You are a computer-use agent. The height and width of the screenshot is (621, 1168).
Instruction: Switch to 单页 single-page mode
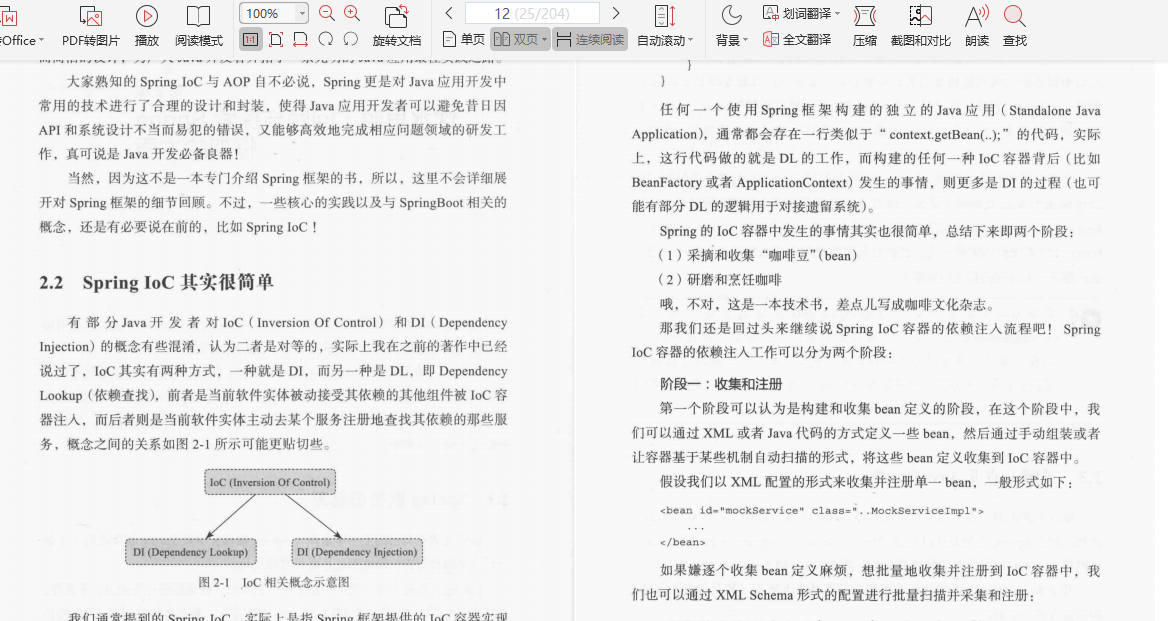tap(462, 38)
